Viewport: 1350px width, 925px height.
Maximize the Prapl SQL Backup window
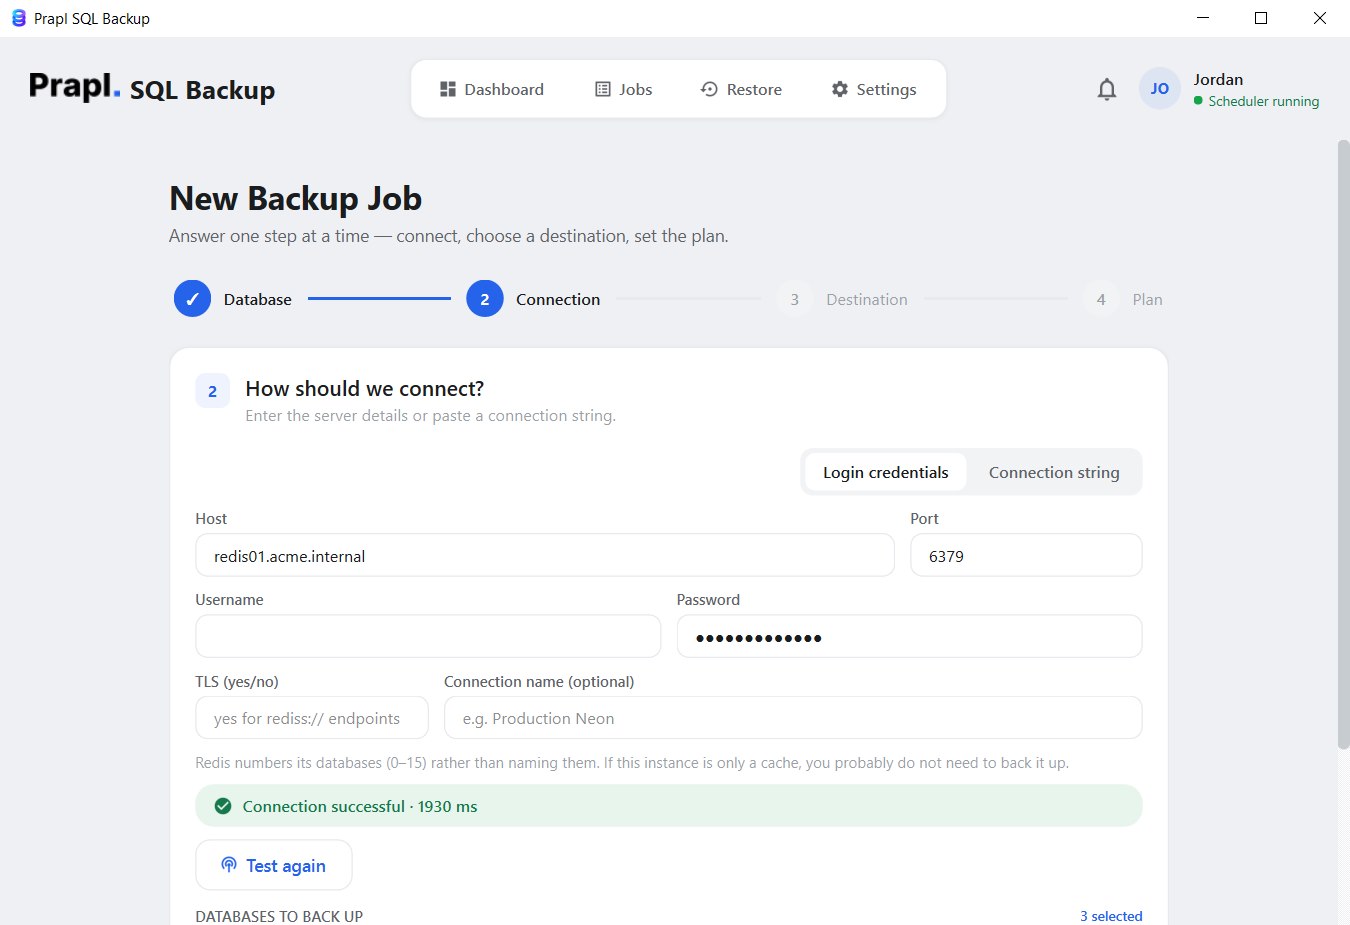pos(1261,18)
